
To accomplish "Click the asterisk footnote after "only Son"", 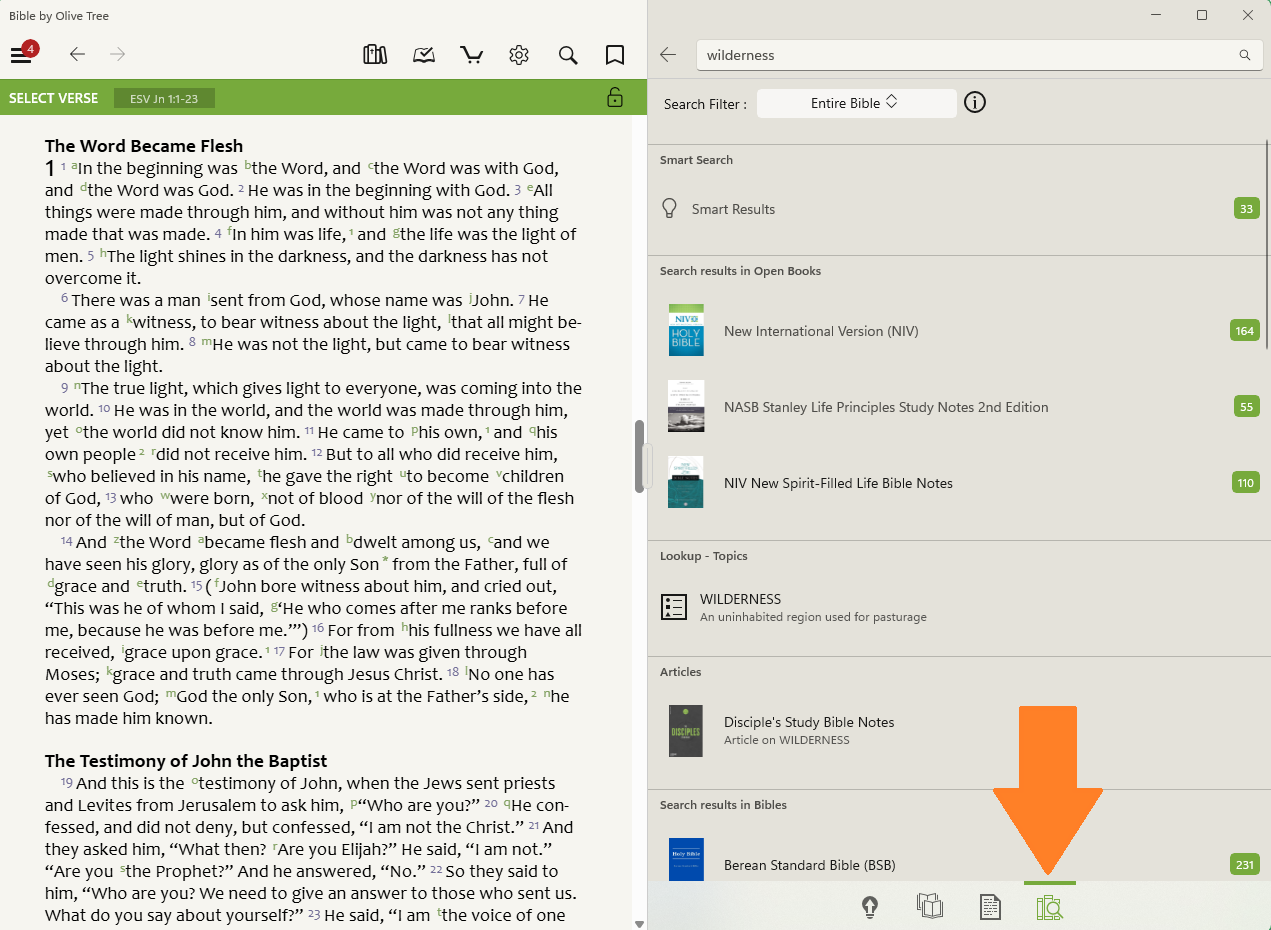I will pyautogui.click(x=385, y=561).
